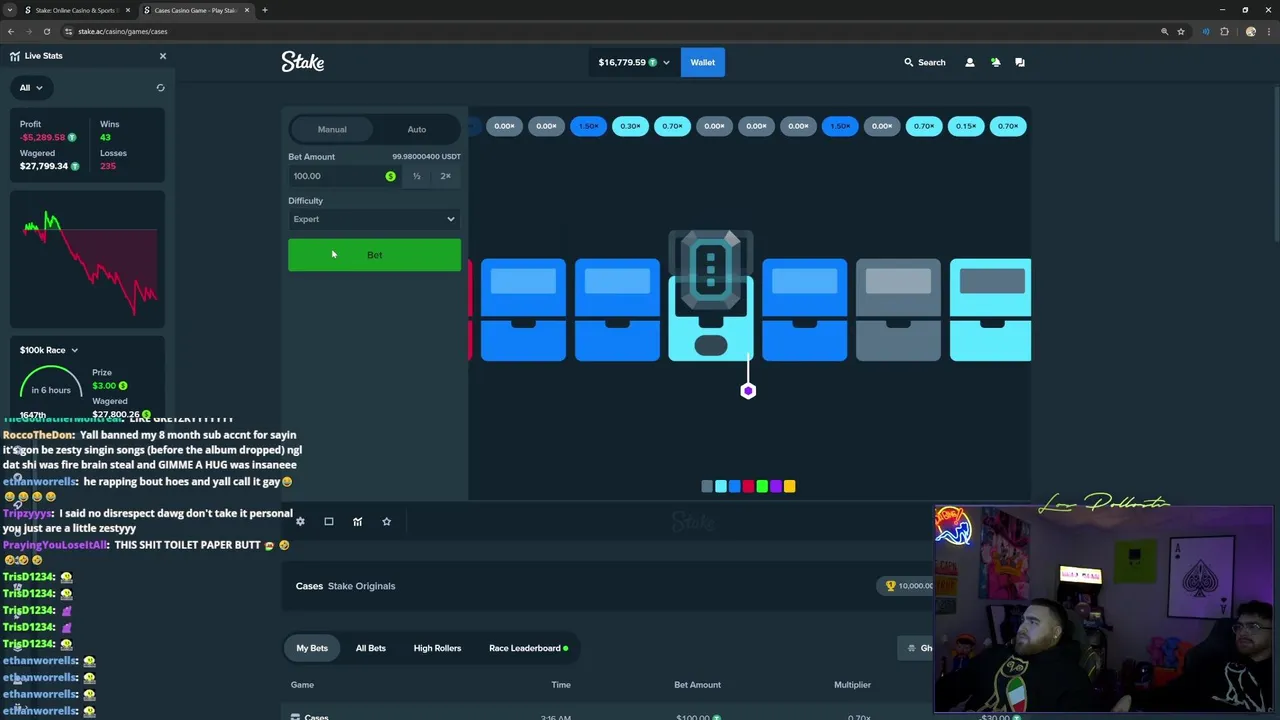
Task: Open the Wallet
Action: pos(702,62)
